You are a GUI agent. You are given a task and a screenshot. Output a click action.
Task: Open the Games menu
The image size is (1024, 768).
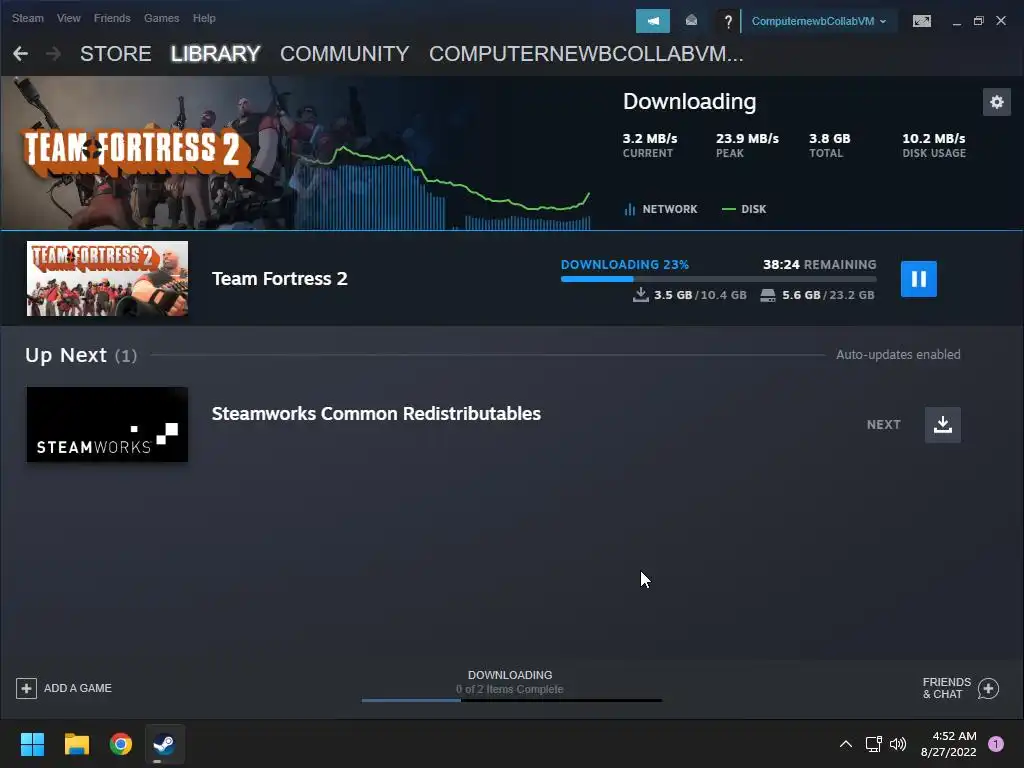pos(161,18)
